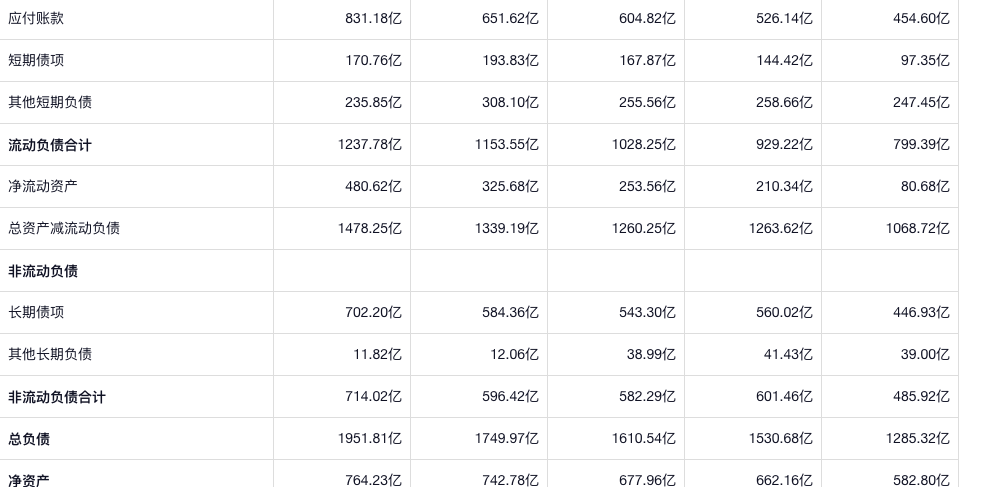The image size is (983, 487).
Task: Click the 1749.97亿 total liabilities cell
Action: pyautogui.click(x=506, y=439)
